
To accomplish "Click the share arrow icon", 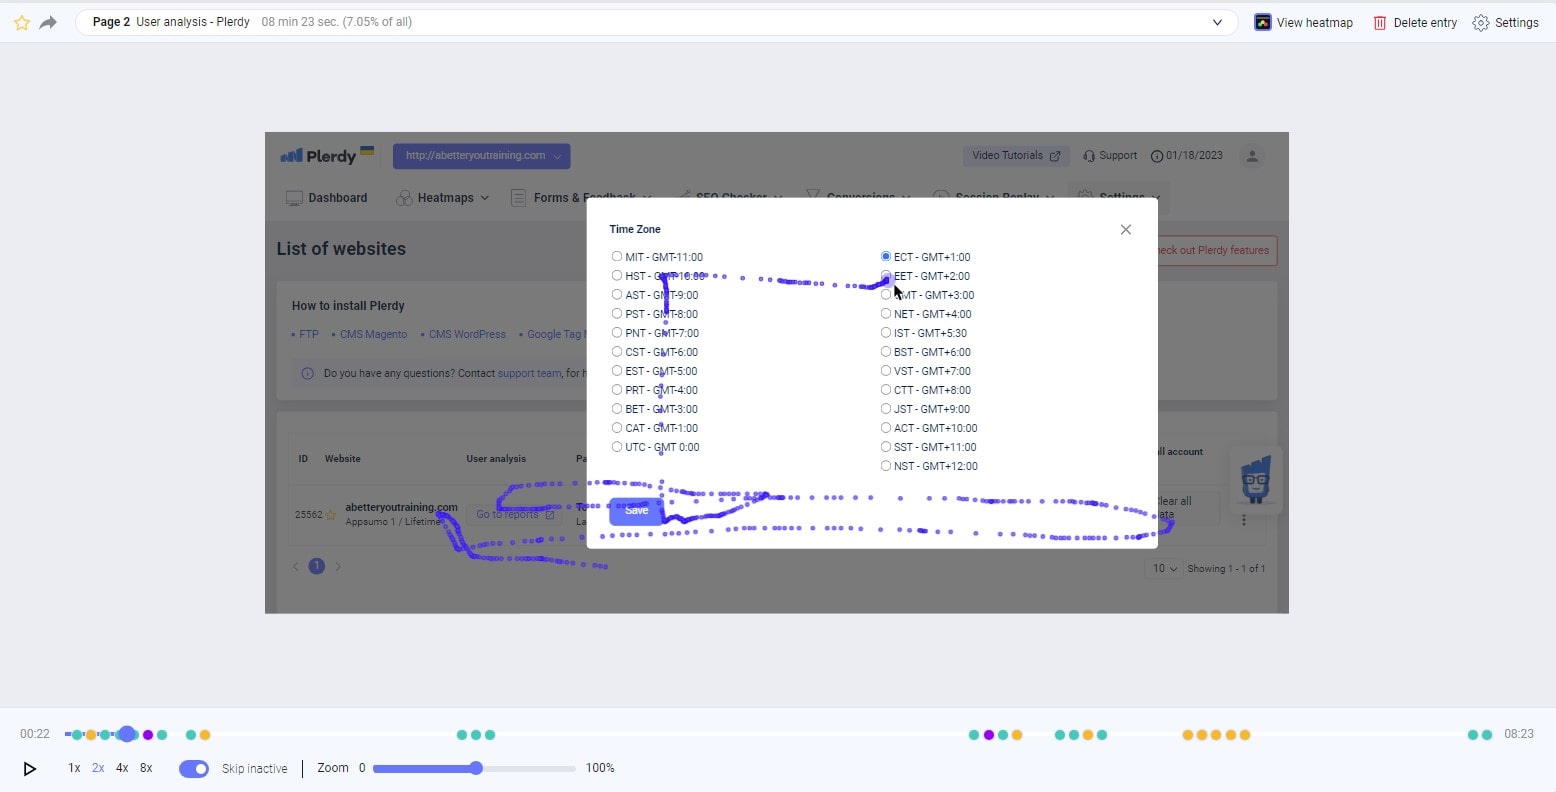I will 48,22.
